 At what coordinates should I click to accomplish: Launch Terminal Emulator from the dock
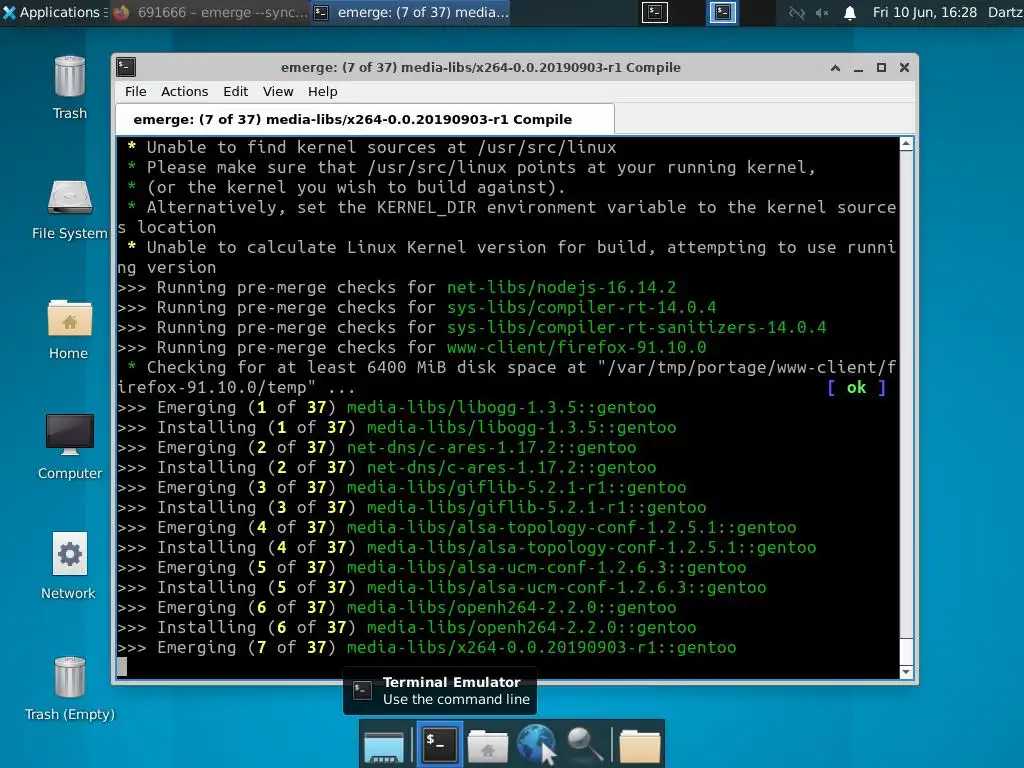439,744
